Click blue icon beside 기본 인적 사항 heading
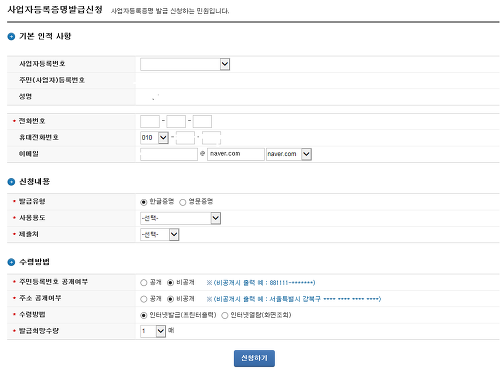The image size is (500, 371). [x=11, y=36]
